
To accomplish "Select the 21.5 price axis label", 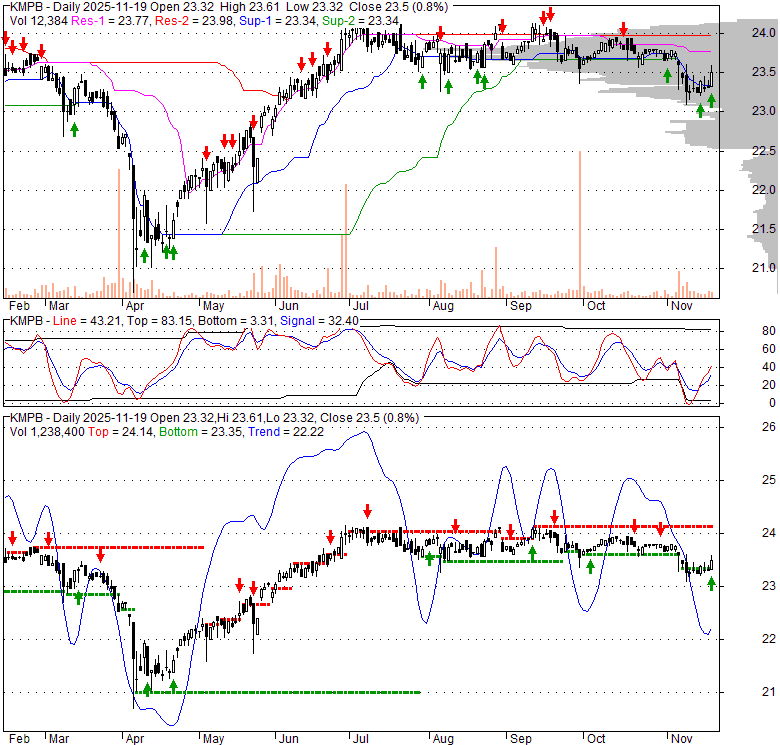I will tap(763, 229).
